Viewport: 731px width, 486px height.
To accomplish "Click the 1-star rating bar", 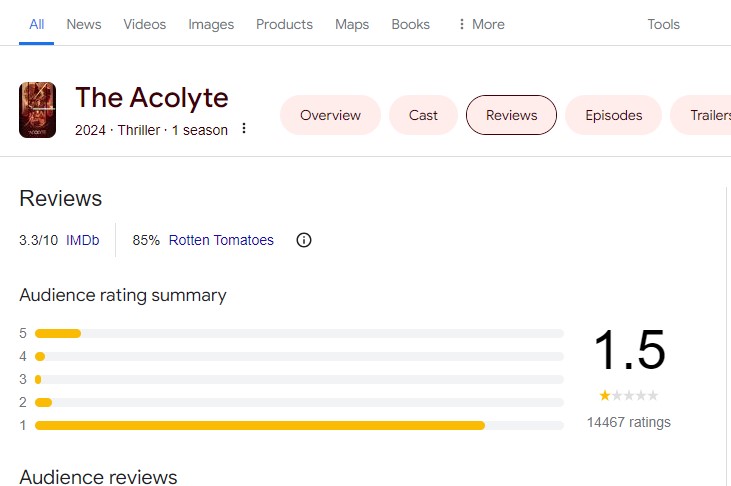I will click(x=299, y=425).
